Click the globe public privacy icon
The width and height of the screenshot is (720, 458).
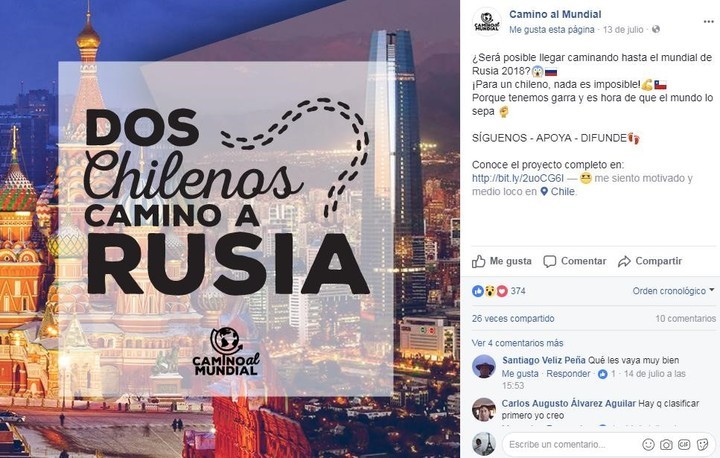656,29
